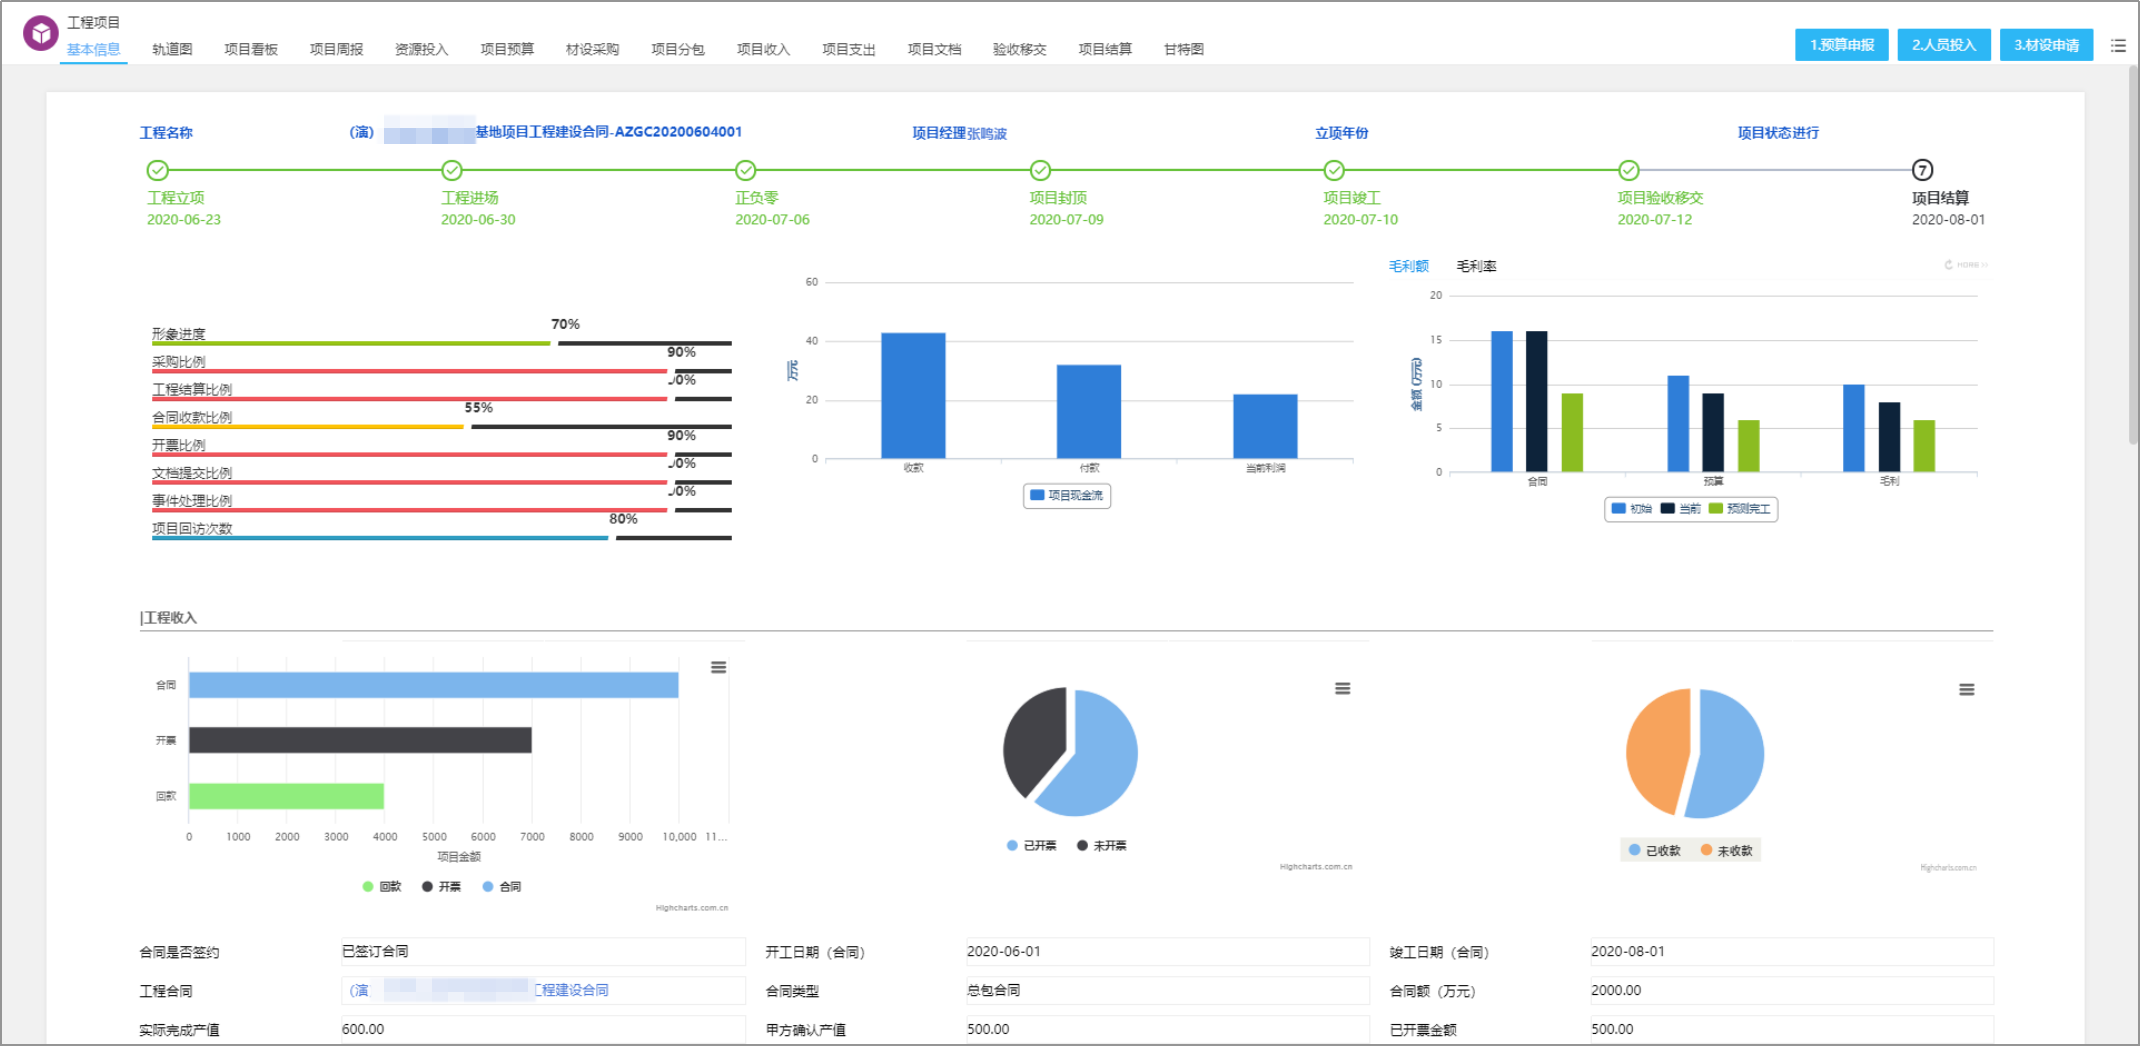Toggle the 未开票 legend item
The height and width of the screenshot is (1046, 2140).
(1101, 846)
